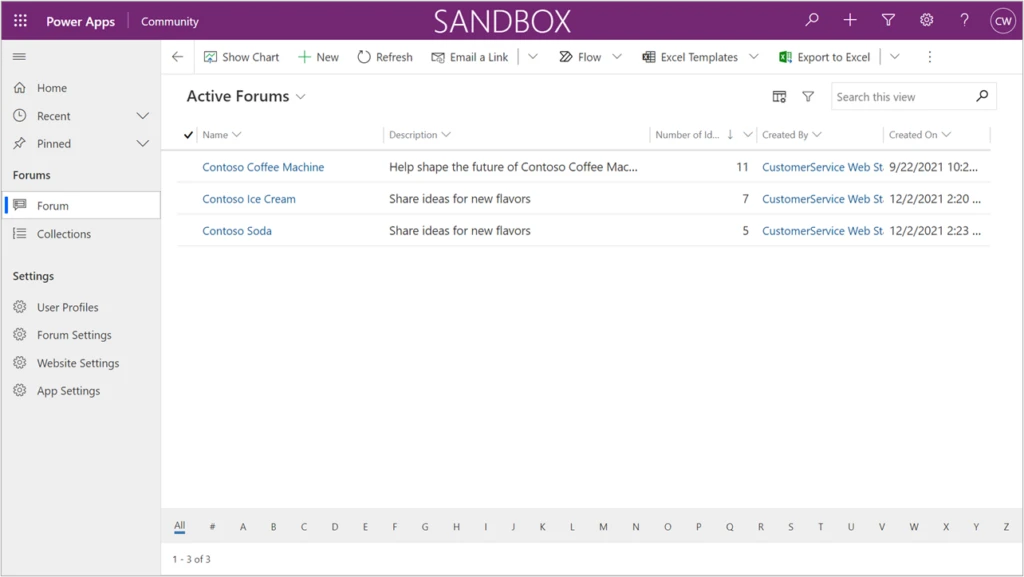1024x577 pixels.
Task: Open the Power Apps app launcher
Action: point(19,20)
